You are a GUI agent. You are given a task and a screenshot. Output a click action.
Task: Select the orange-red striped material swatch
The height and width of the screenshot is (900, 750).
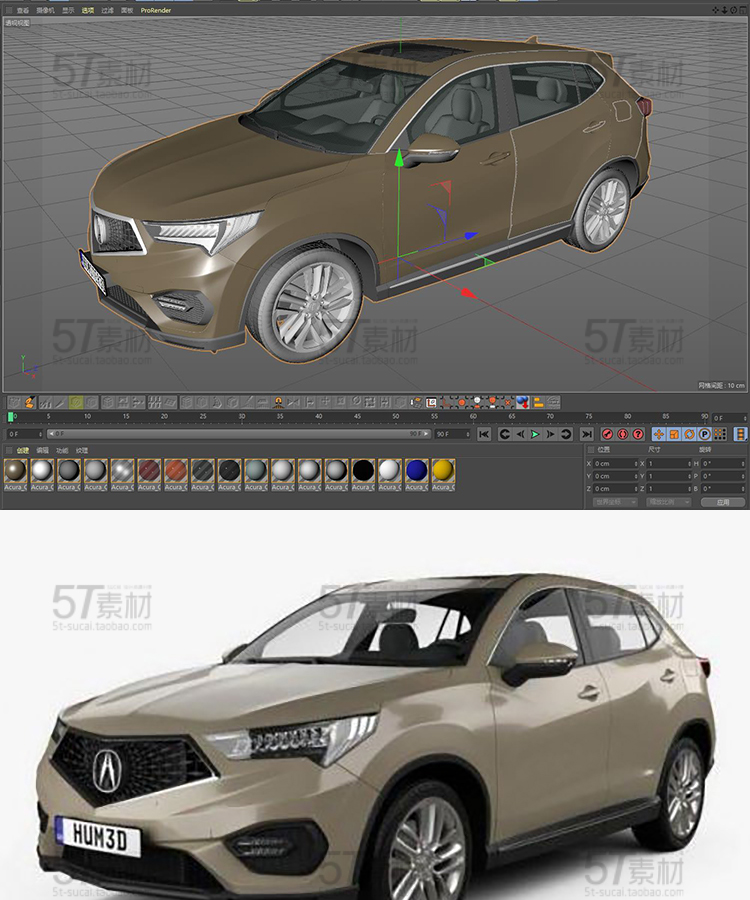(176, 471)
